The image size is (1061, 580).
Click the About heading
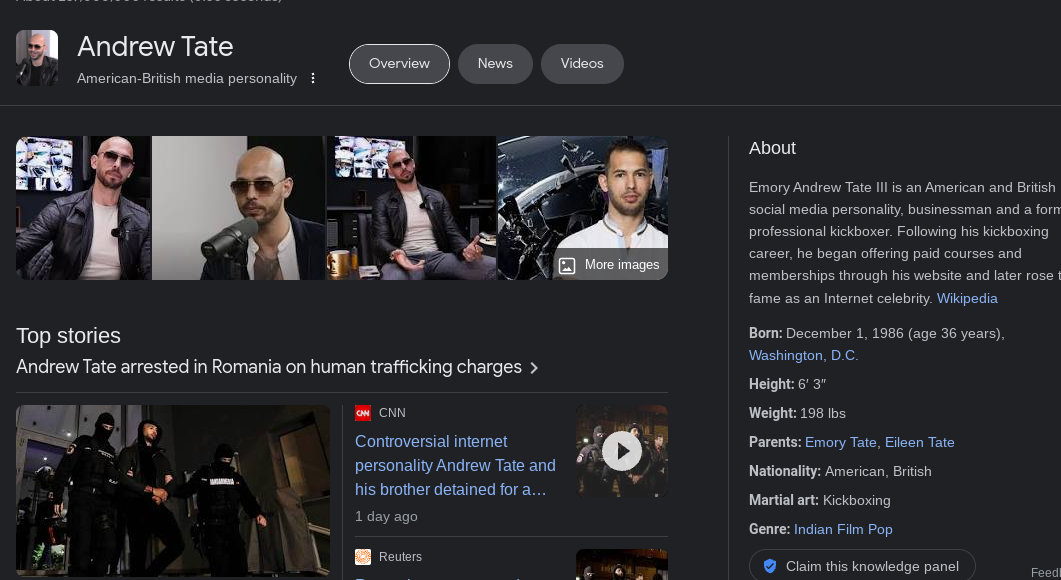click(772, 148)
